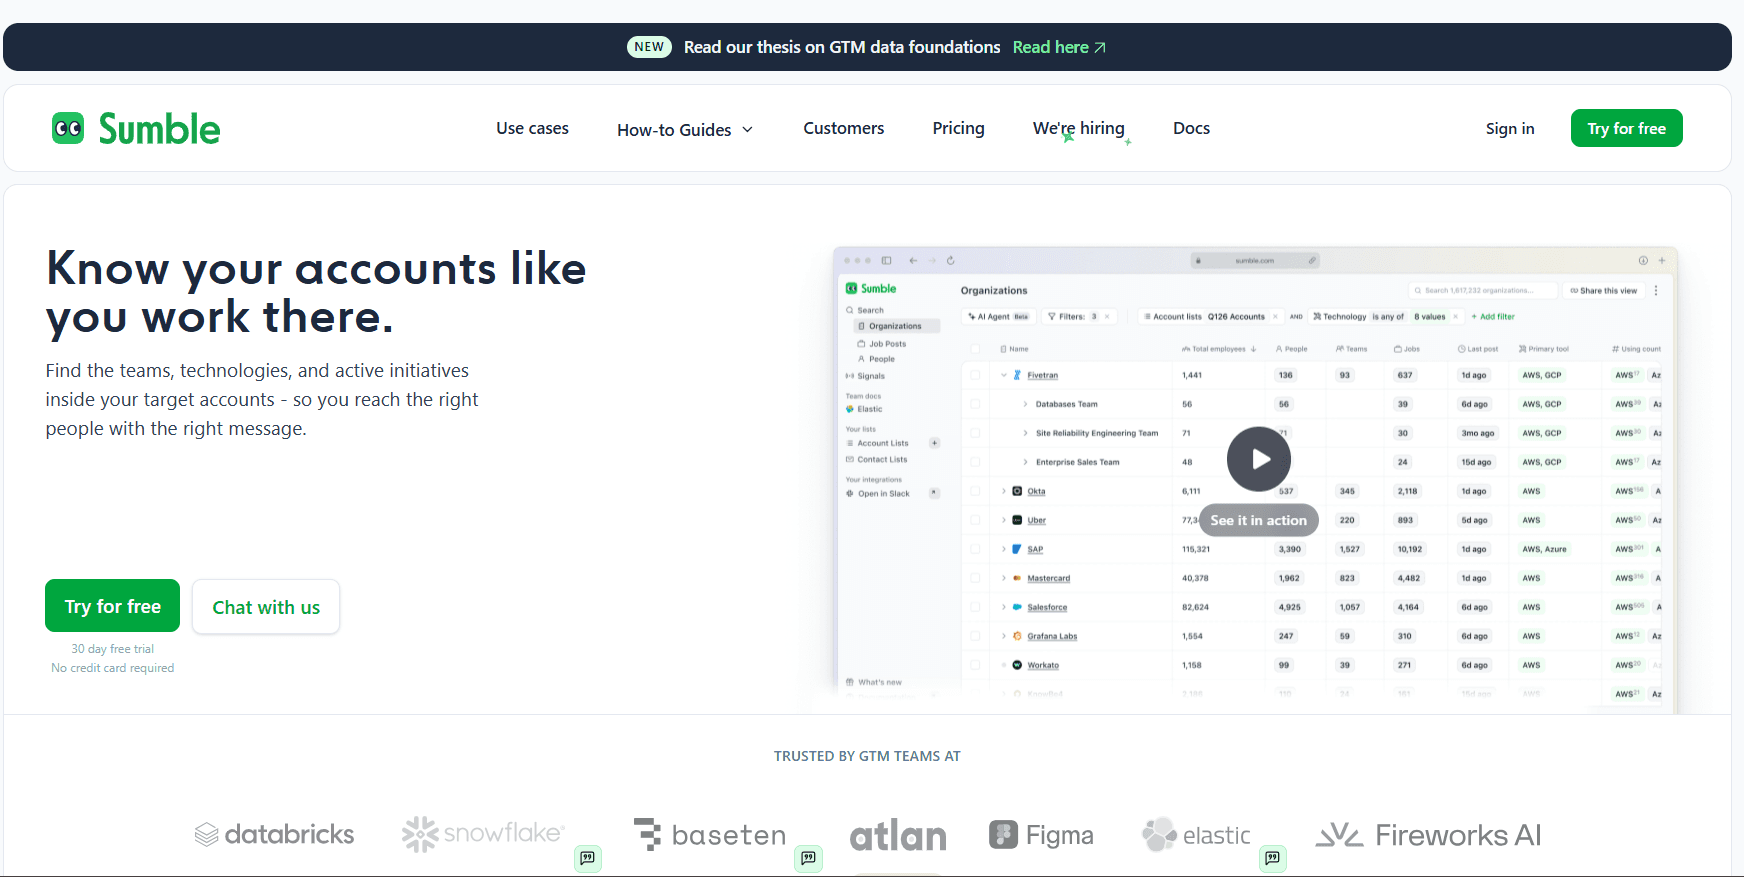Open the We're hiring page
The image size is (1744, 877).
[x=1079, y=128]
